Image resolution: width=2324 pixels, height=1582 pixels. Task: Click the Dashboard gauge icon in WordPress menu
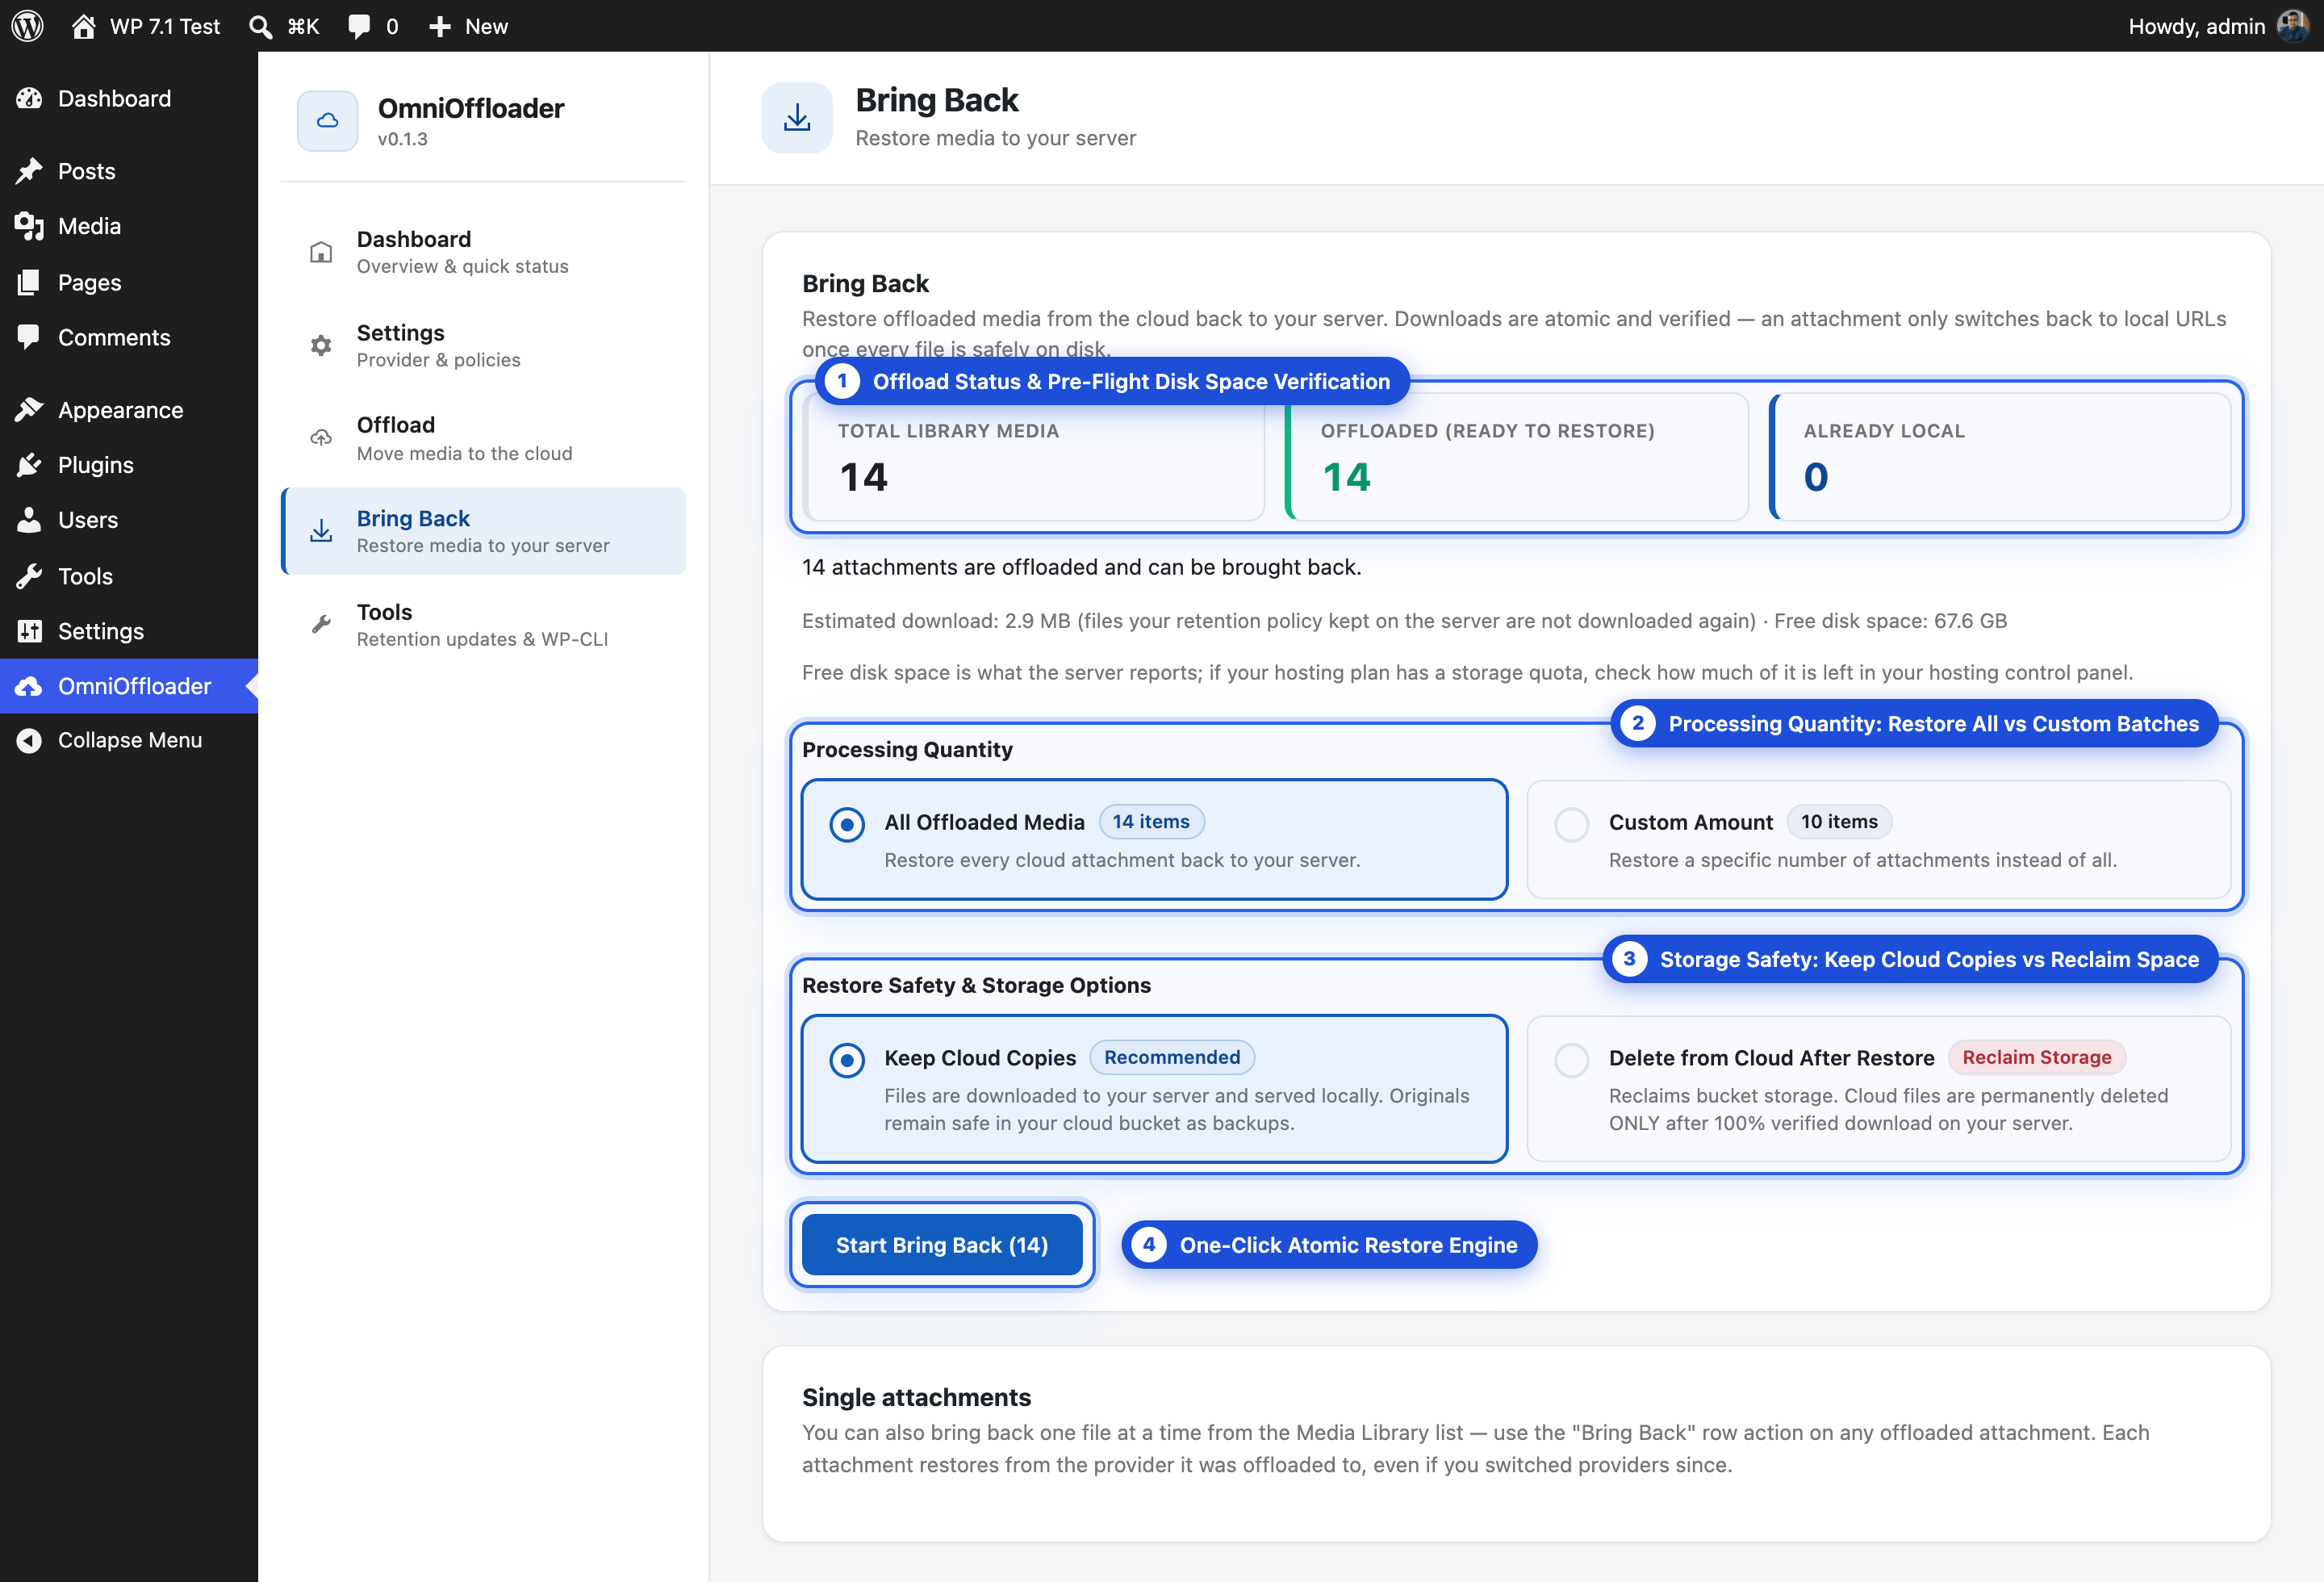tap(29, 98)
